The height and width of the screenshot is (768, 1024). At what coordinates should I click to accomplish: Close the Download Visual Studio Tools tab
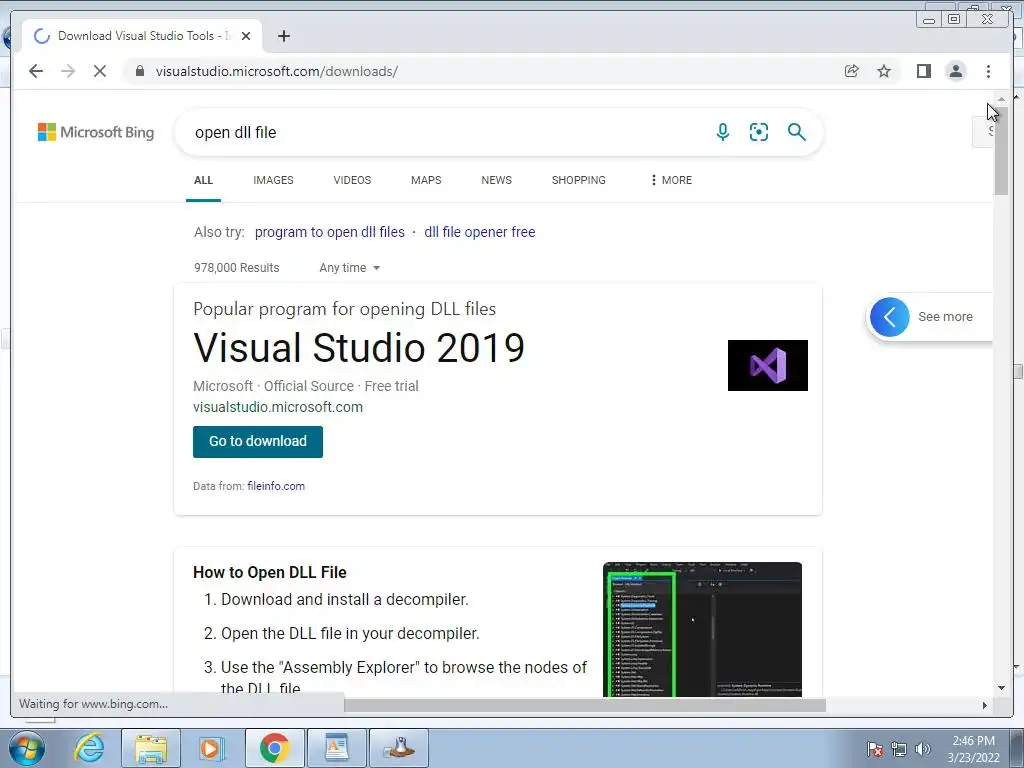pyautogui.click(x=246, y=36)
